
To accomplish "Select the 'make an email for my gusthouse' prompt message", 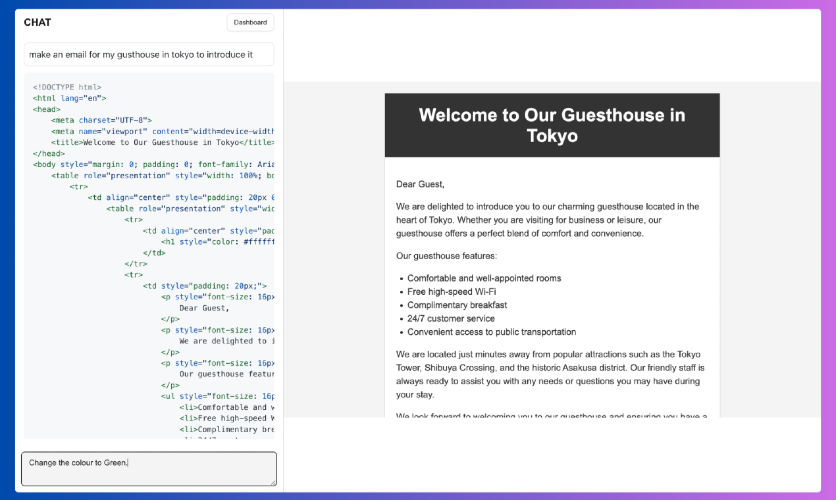I will point(149,54).
